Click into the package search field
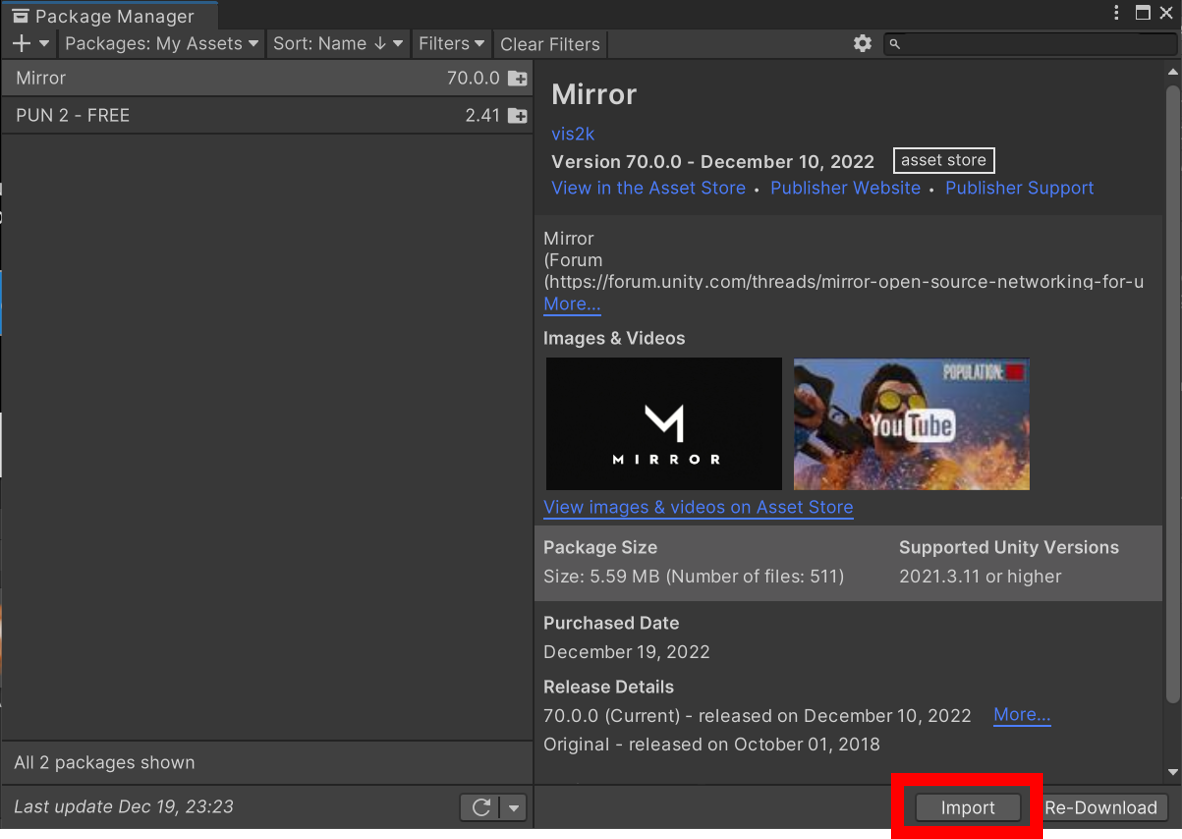 pos(1028,44)
